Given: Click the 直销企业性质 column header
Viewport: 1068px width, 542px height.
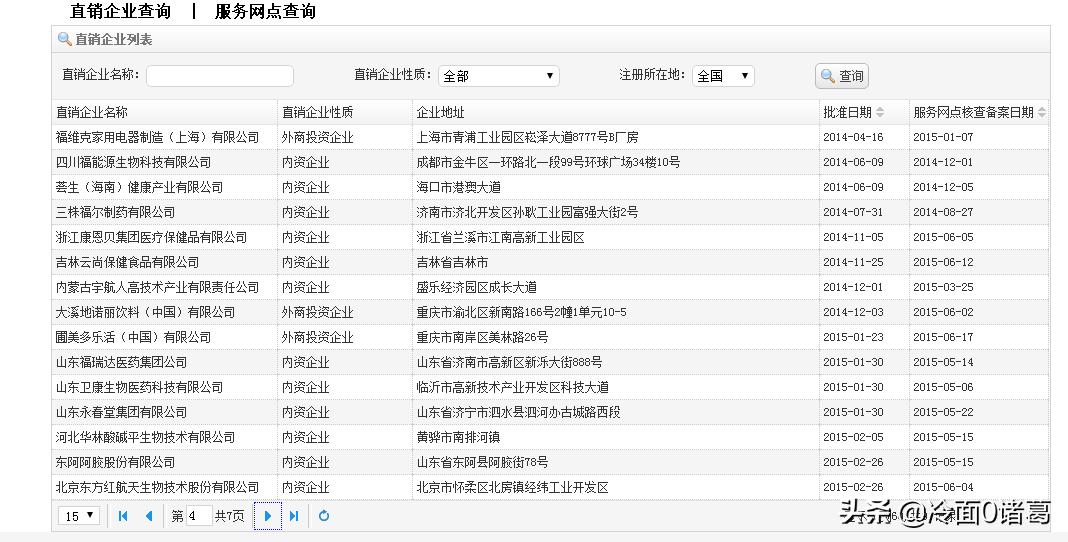Looking at the screenshot, I should 345,112.
